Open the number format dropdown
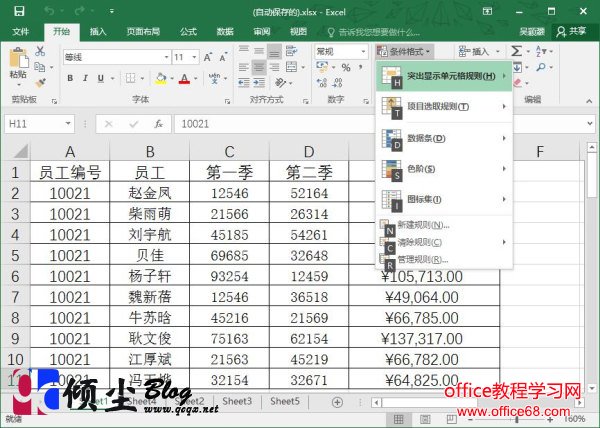This screenshot has height=428, width=600. [x=363, y=51]
